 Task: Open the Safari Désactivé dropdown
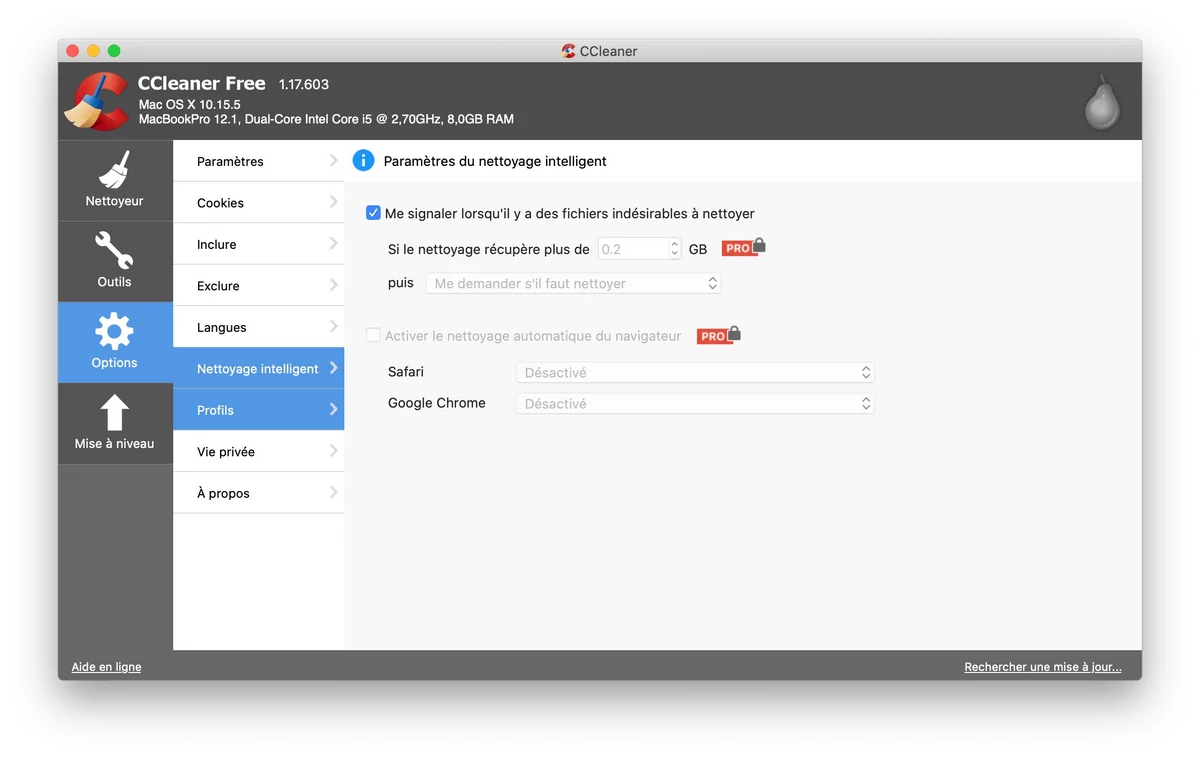click(x=695, y=372)
